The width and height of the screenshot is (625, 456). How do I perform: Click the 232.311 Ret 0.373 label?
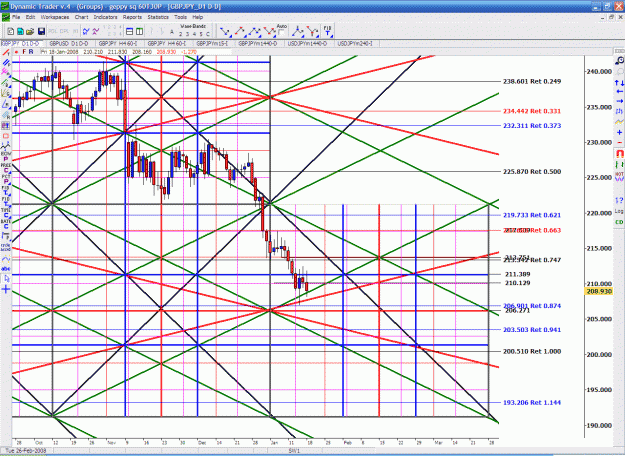532,126
